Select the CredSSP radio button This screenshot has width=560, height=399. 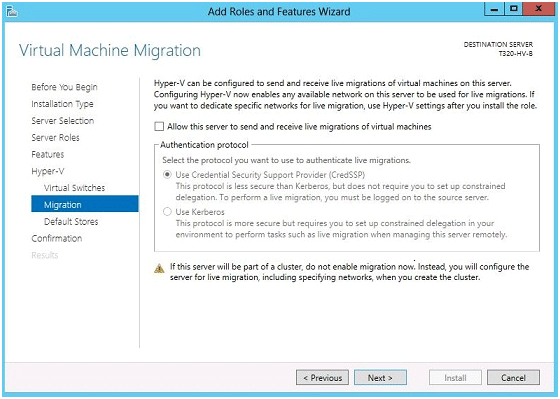coord(167,175)
